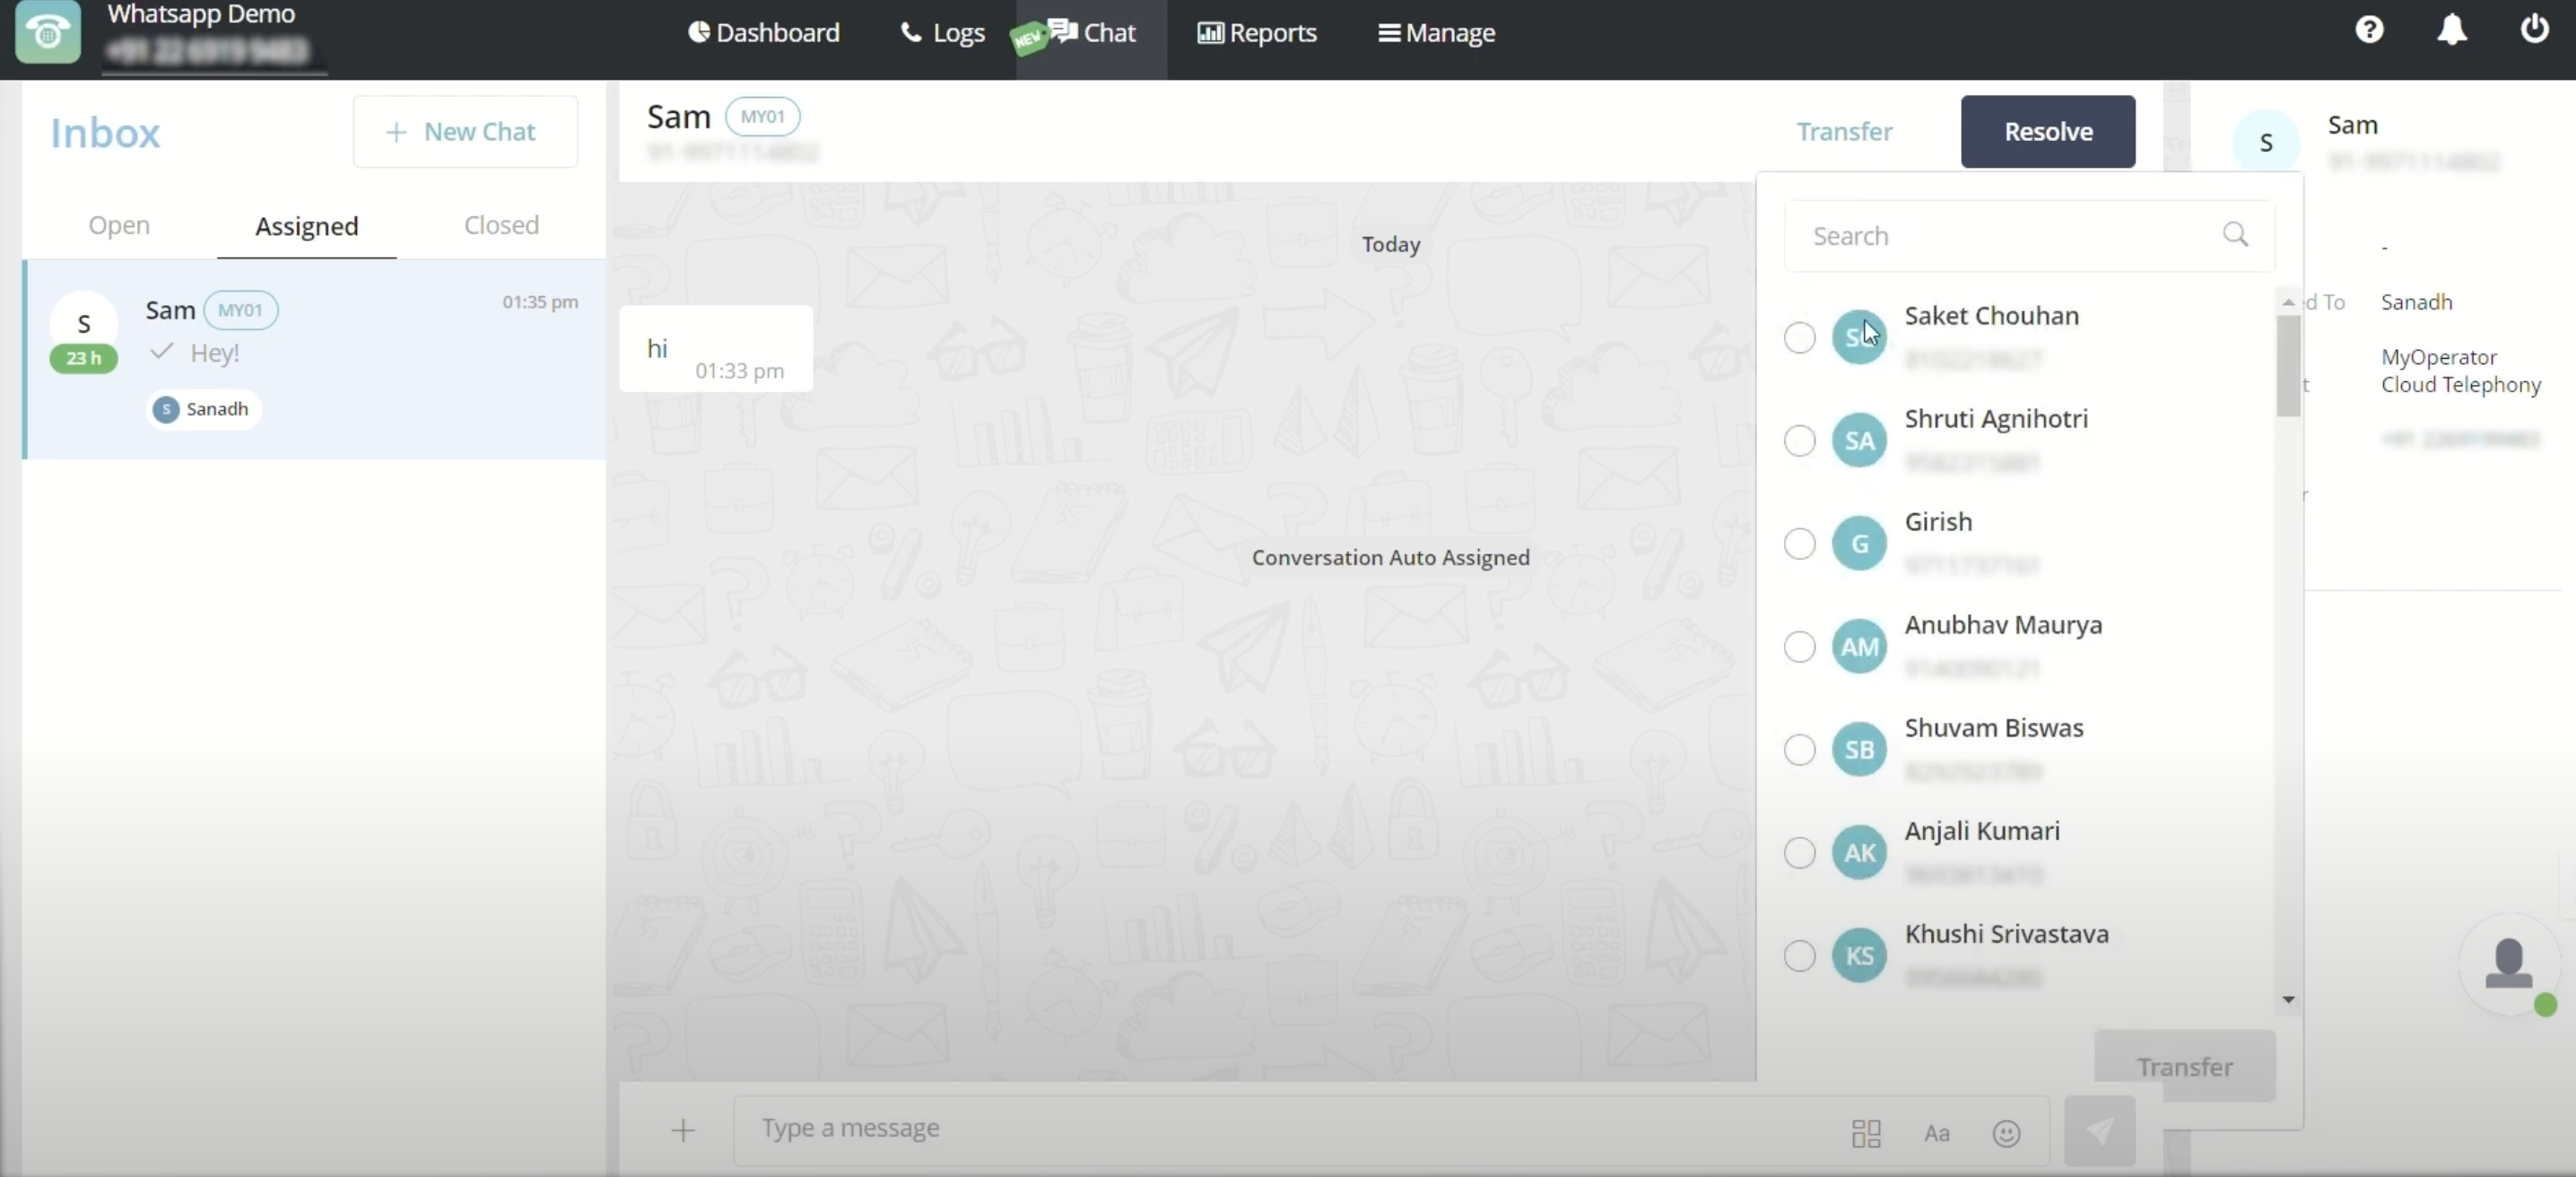Click Transfer button at bottom of agent list
The width and height of the screenshot is (2576, 1177).
(x=2185, y=1066)
